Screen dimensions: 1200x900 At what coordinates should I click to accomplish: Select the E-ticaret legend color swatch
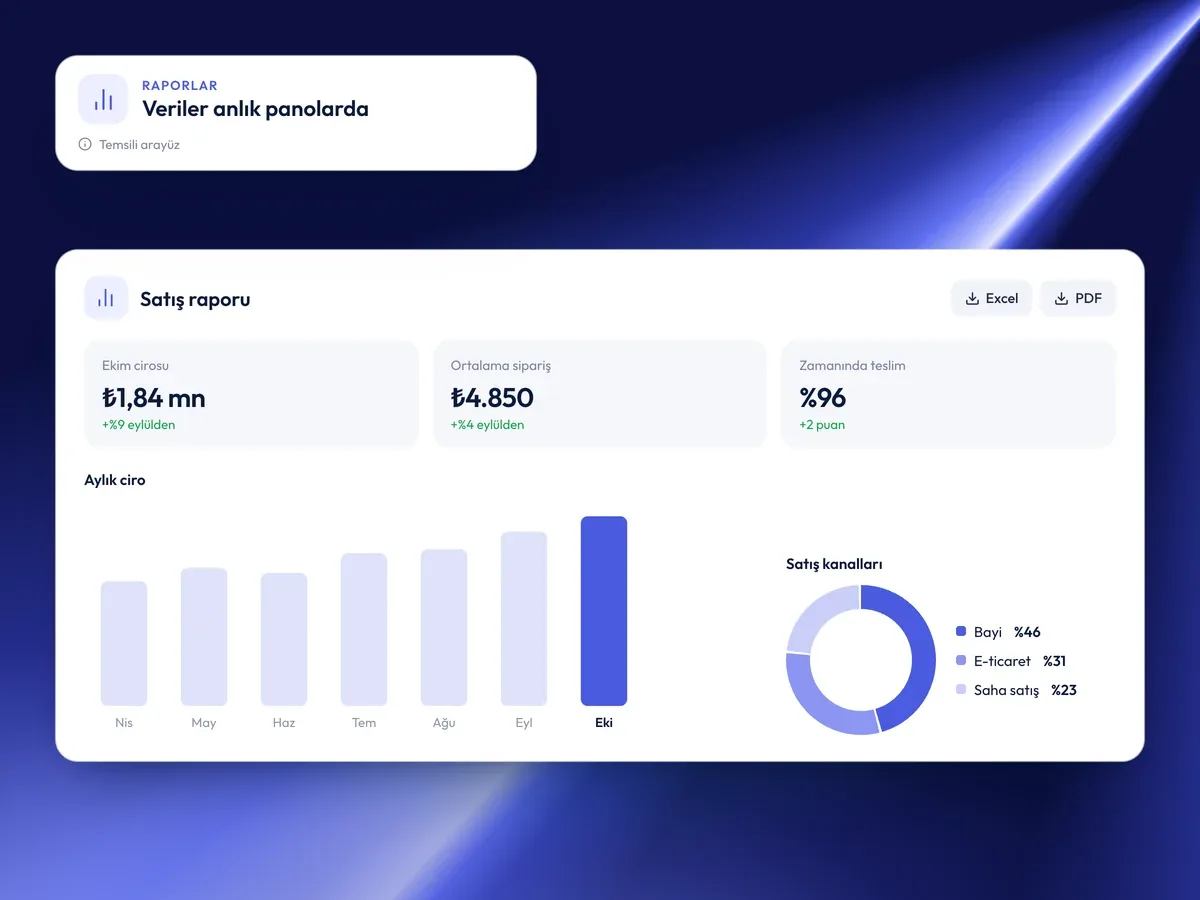[961, 661]
